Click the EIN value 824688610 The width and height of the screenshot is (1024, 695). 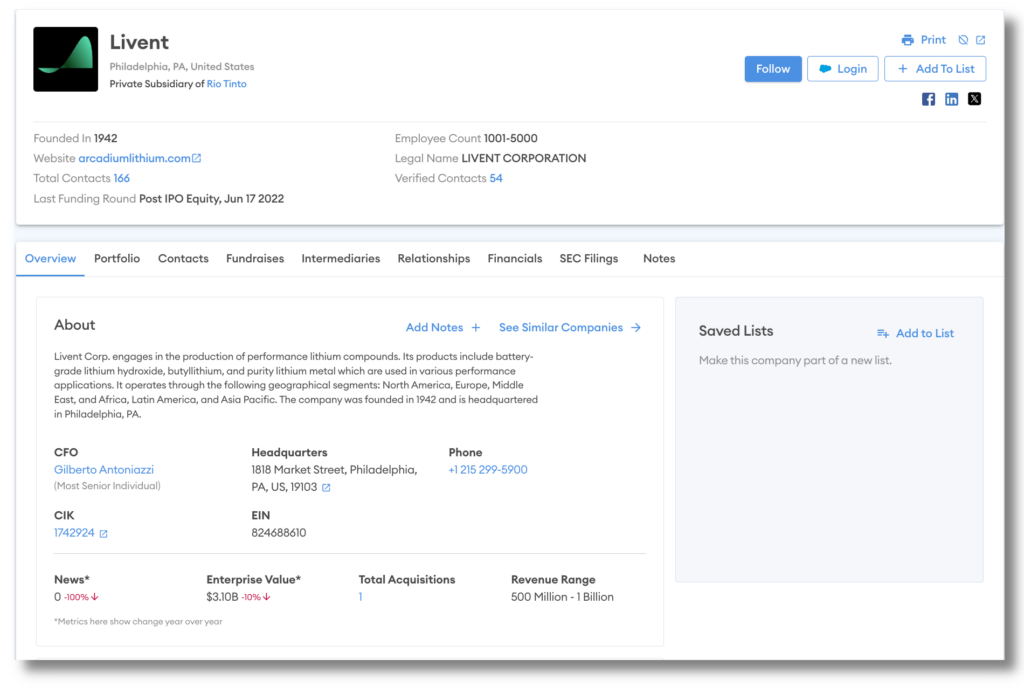279,533
